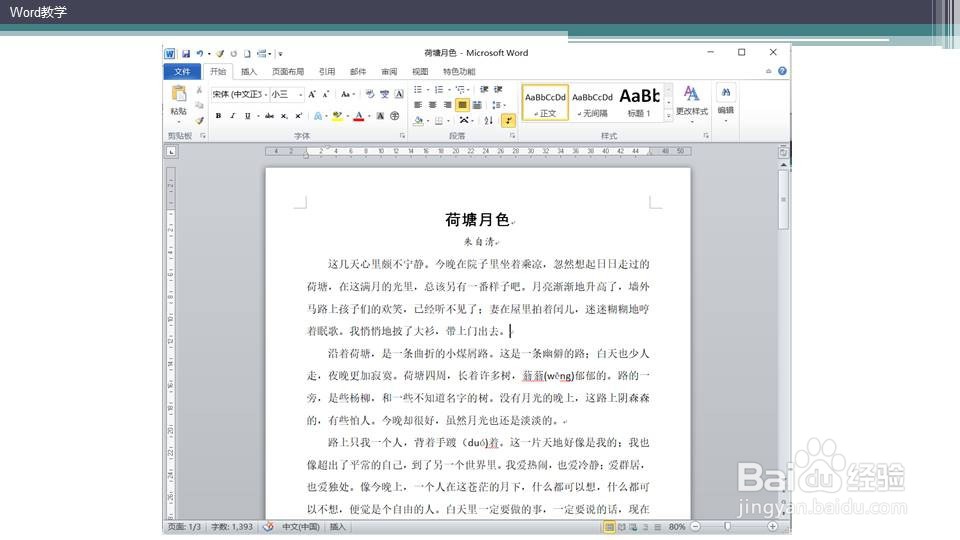Open the Change Styles (更改样式) dropdown

692,102
